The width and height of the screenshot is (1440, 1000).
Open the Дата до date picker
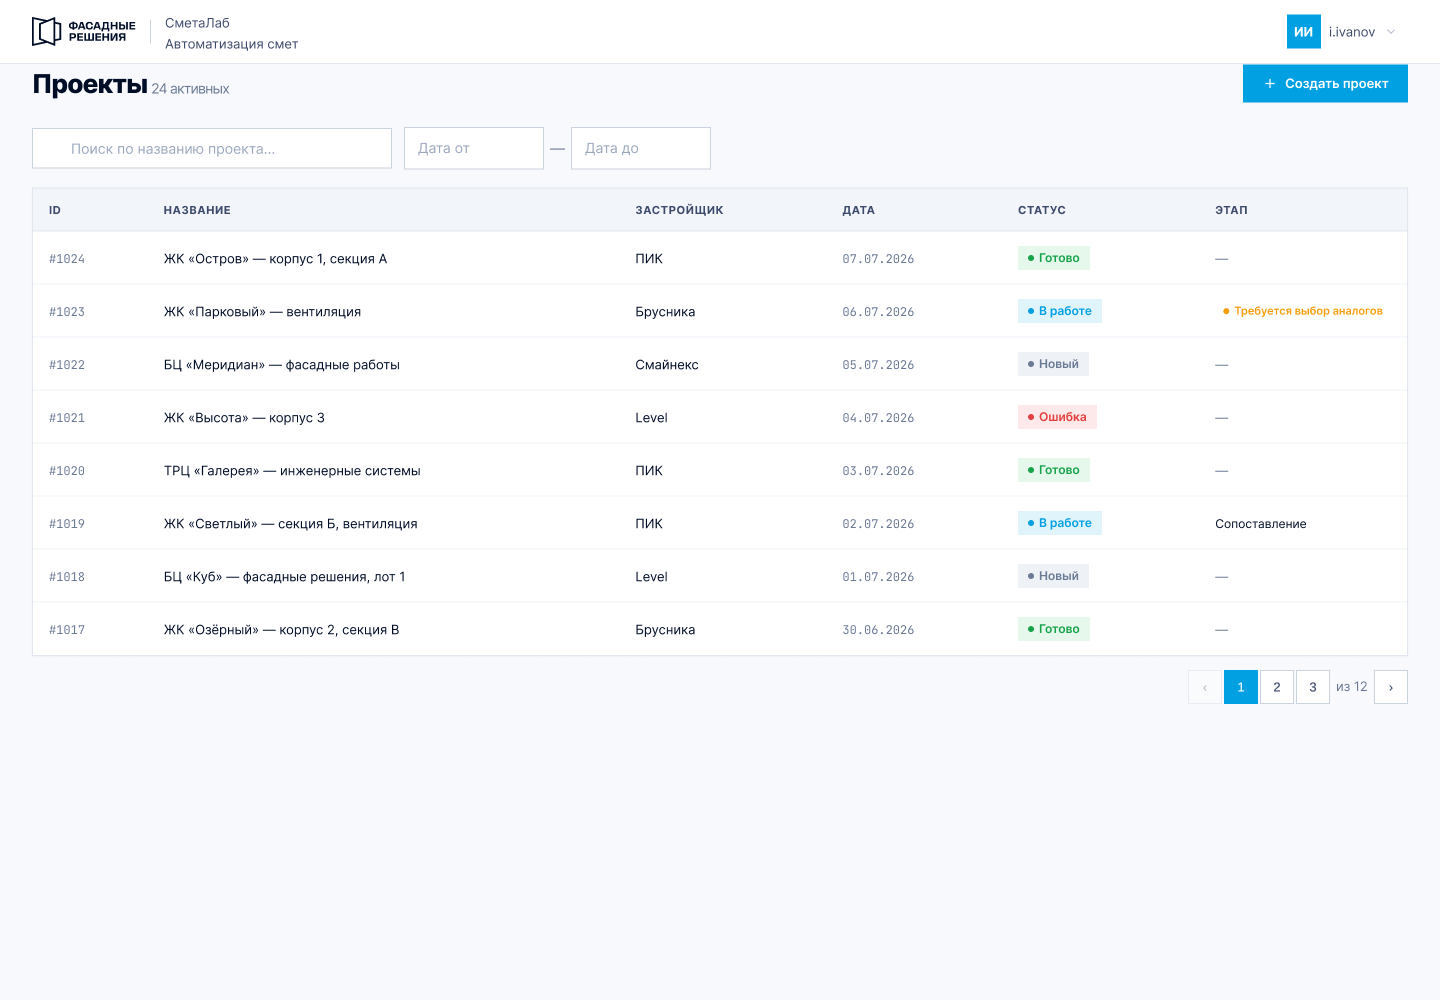point(641,148)
